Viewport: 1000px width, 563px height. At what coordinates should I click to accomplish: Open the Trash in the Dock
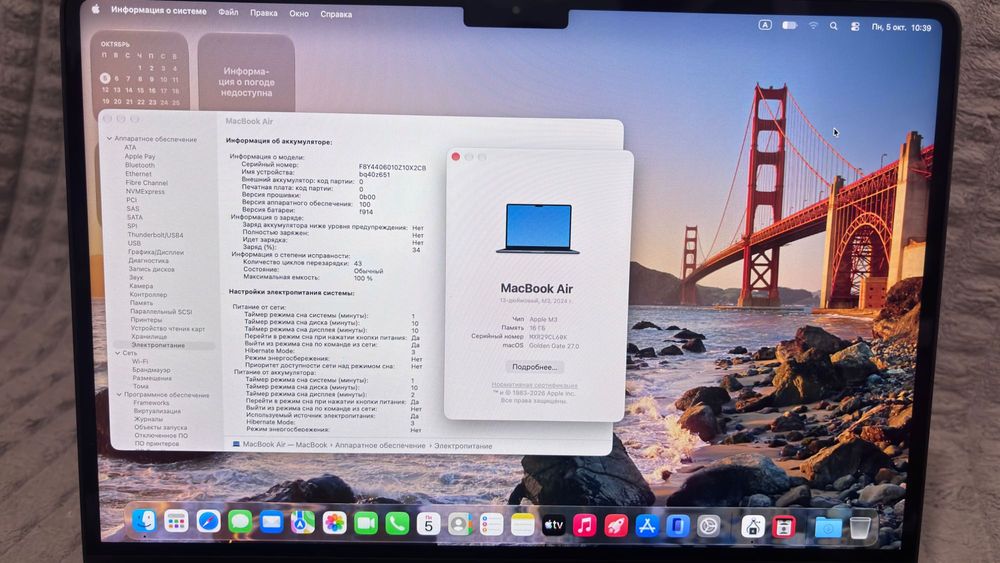860,528
